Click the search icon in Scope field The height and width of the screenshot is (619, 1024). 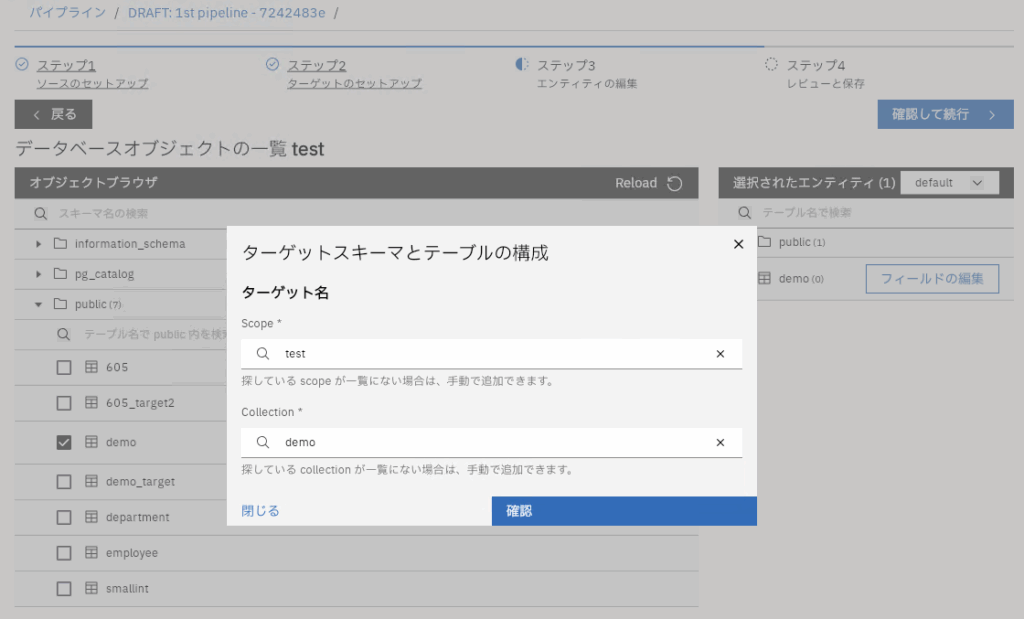(x=263, y=354)
